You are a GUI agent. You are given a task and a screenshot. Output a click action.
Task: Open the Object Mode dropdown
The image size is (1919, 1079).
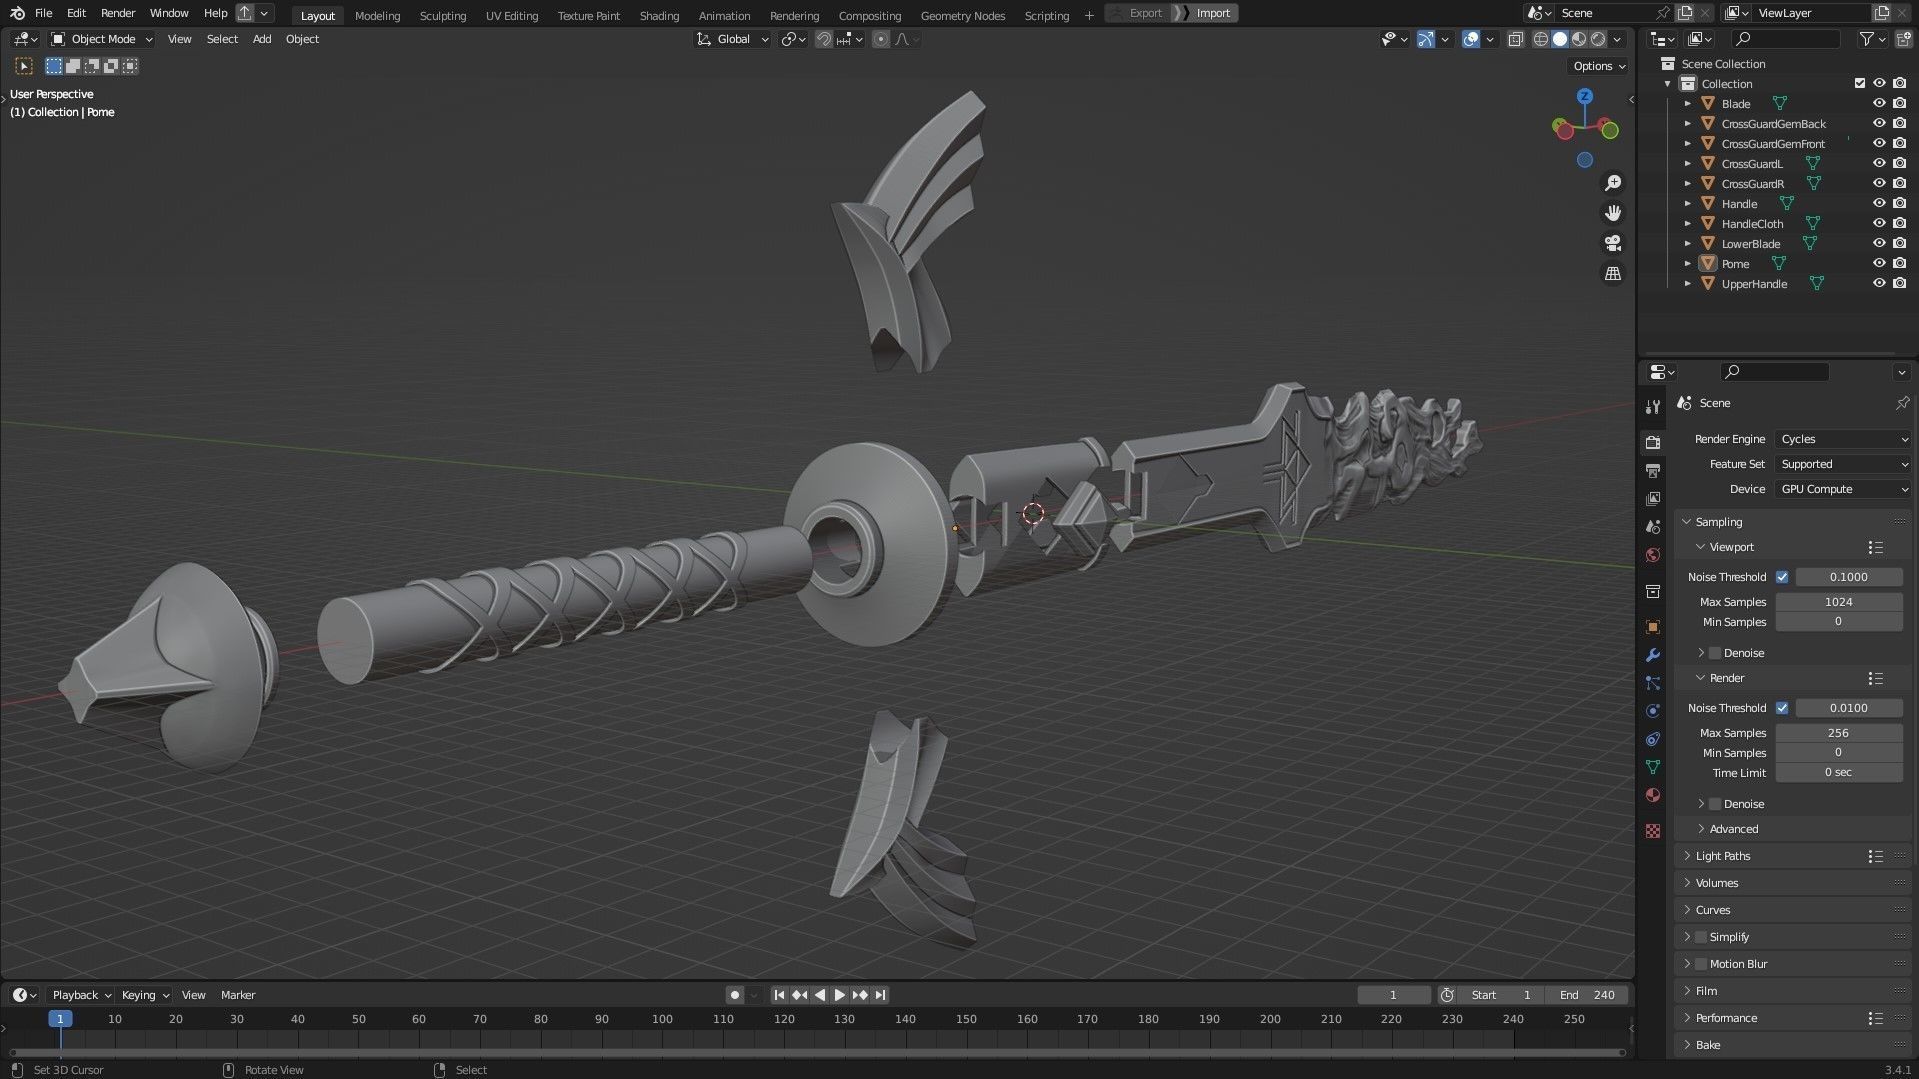102,39
